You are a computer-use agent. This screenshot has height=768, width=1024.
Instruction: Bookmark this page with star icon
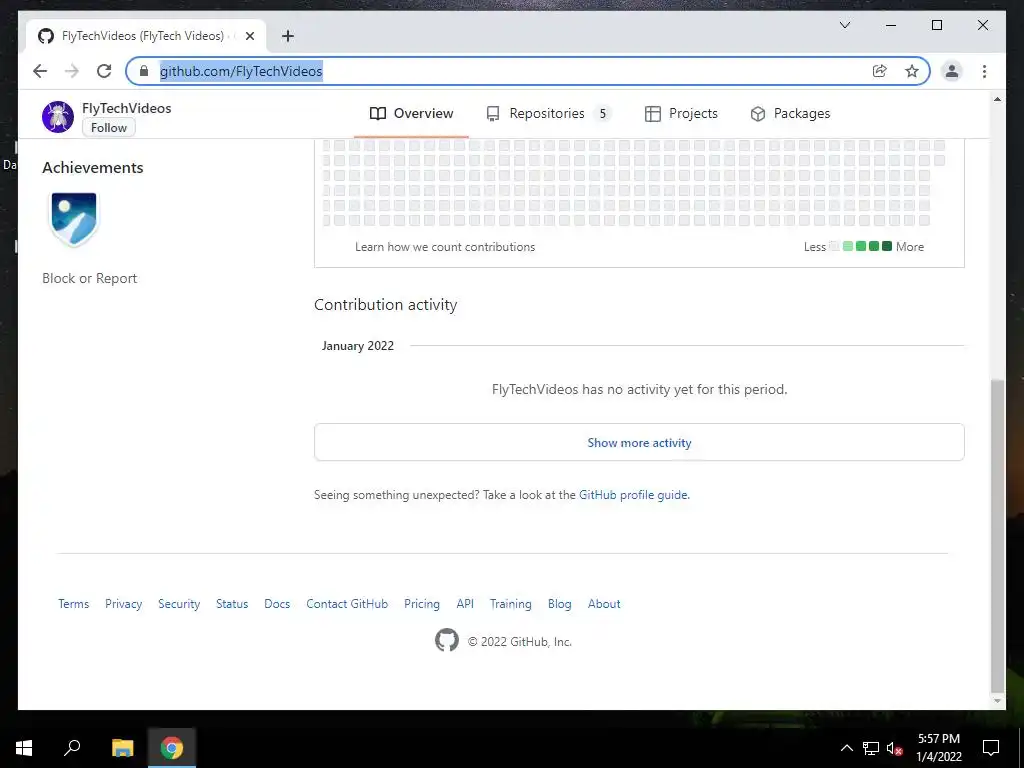tap(912, 71)
